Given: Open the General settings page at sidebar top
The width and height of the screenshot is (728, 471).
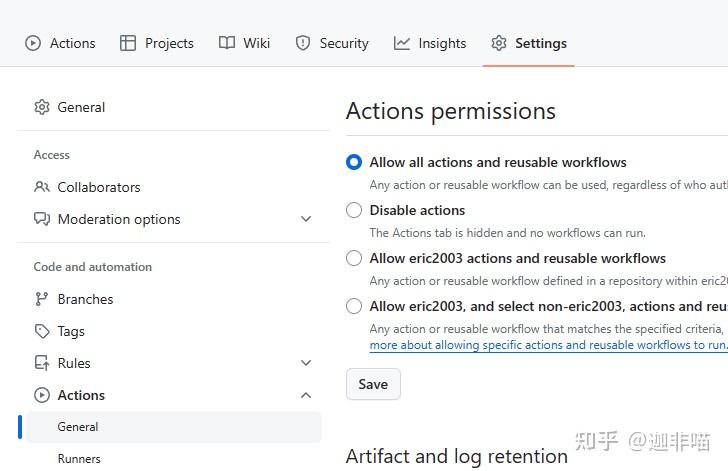Looking at the screenshot, I should pyautogui.click(x=80, y=107).
